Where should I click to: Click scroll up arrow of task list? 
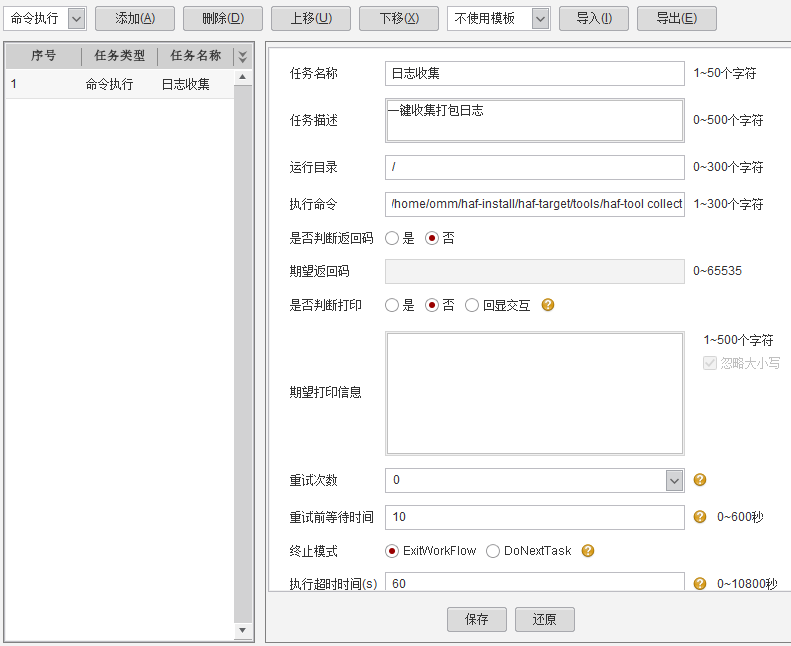click(x=243, y=77)
